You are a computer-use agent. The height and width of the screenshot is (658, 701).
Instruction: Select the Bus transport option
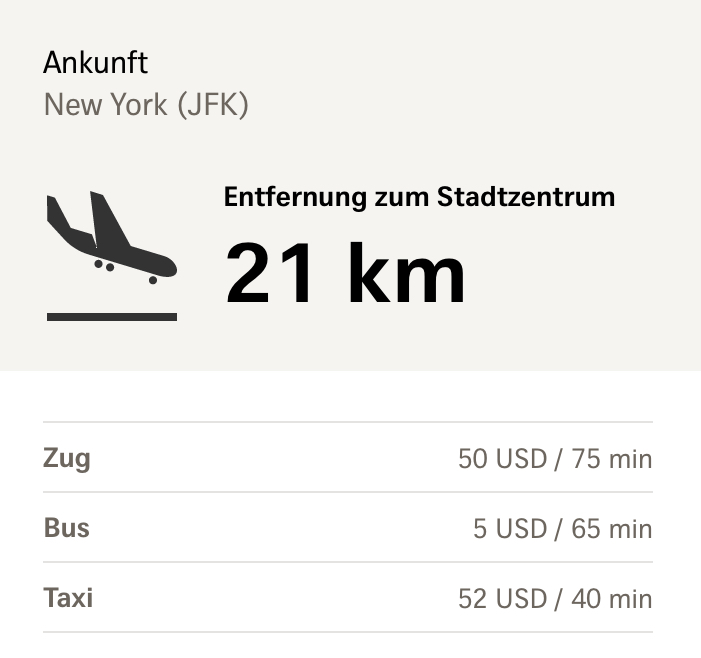point(67,528)
